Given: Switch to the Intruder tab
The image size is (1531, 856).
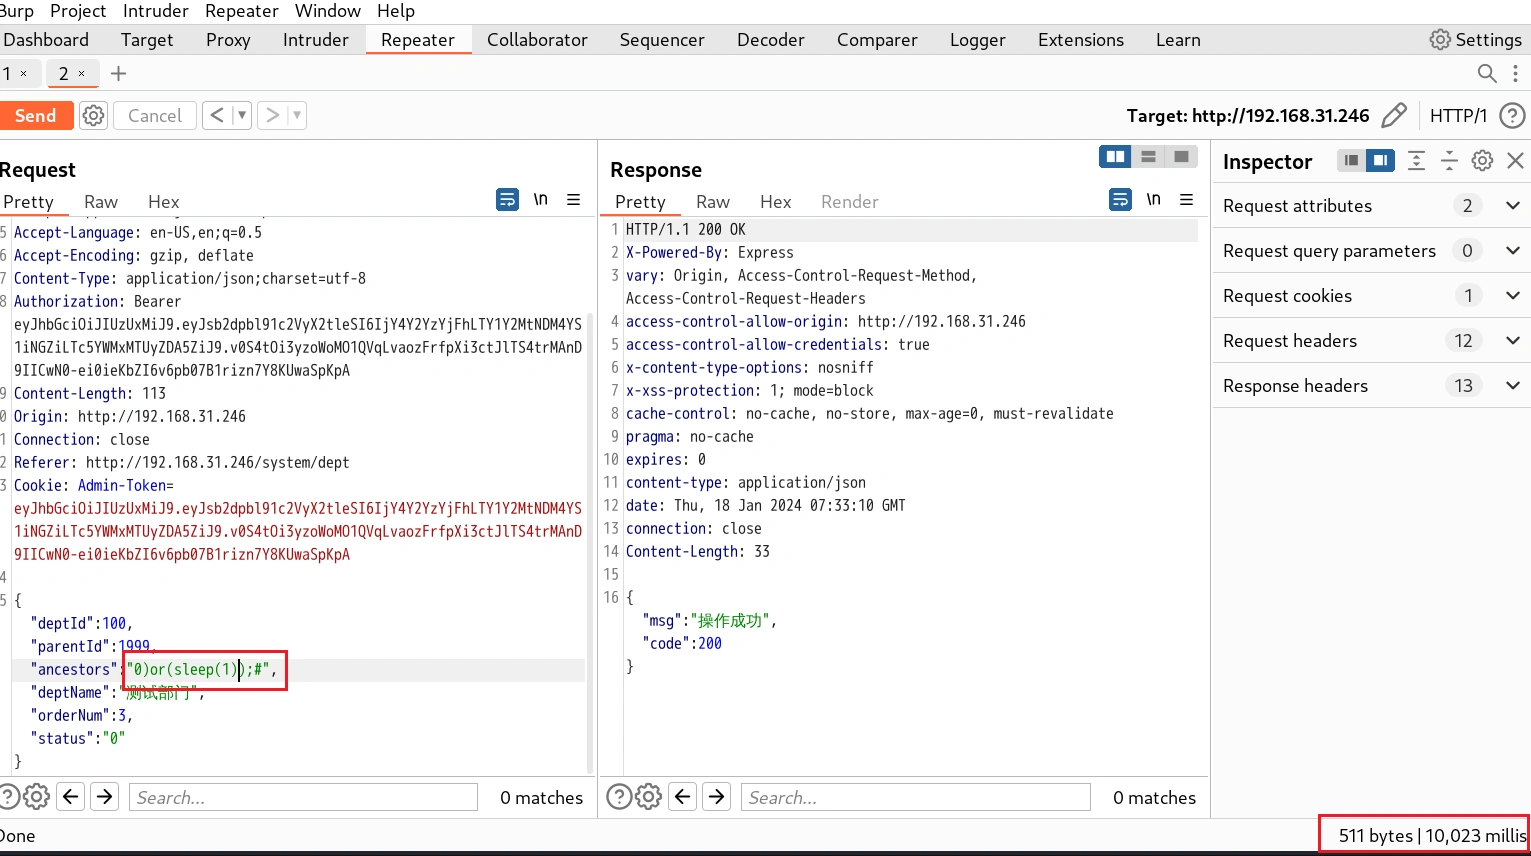Looking at the screenshot, I should tap(315, 40).
